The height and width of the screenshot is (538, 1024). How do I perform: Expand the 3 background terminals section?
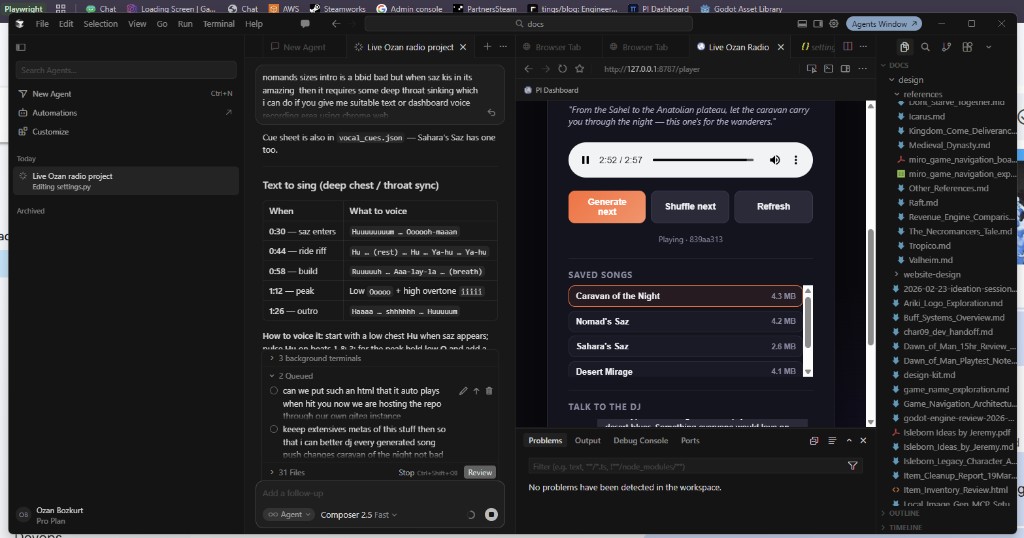point(315,358)
